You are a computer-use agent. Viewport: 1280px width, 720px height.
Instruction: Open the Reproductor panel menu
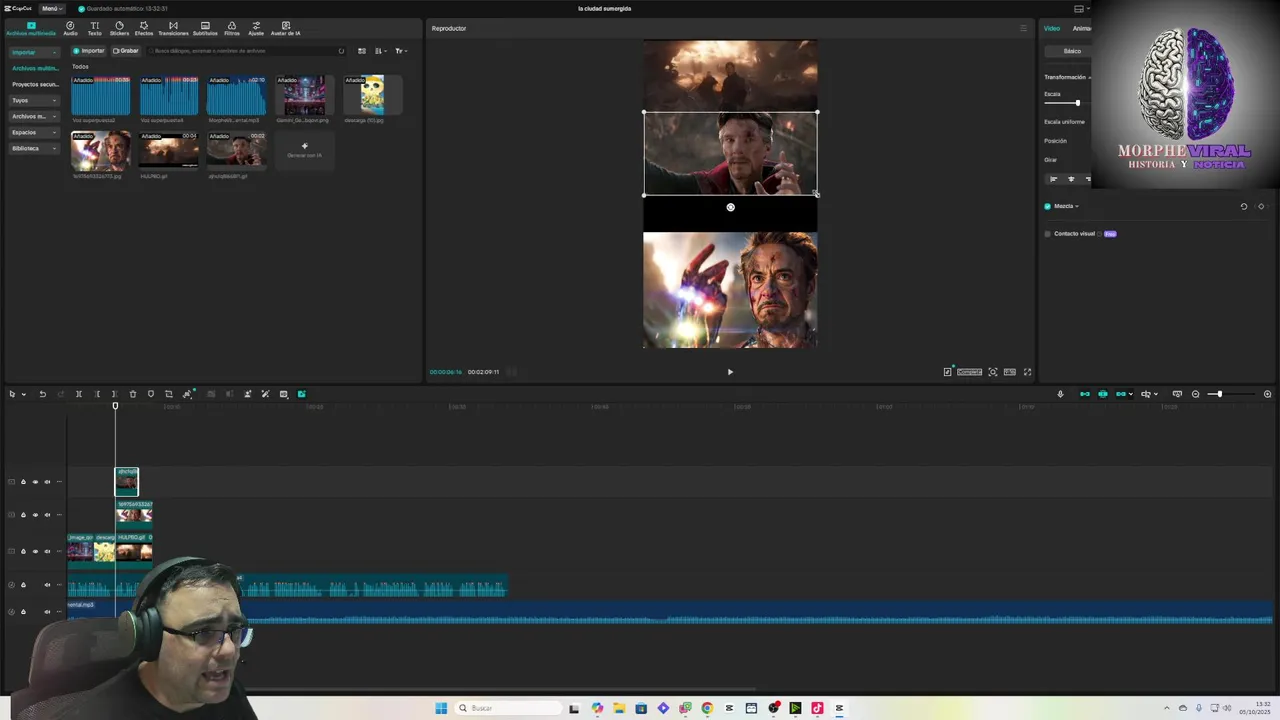click(x=1023, y=28)
